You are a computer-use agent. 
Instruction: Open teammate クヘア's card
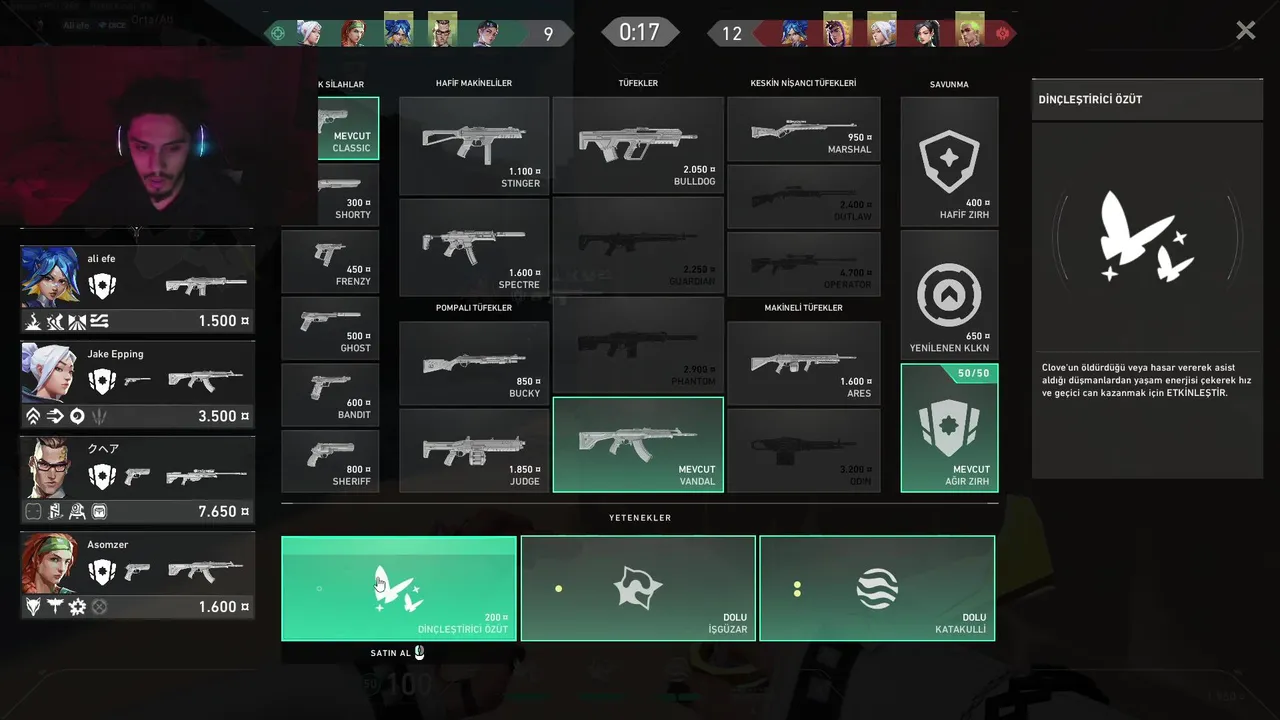(138, 480)
